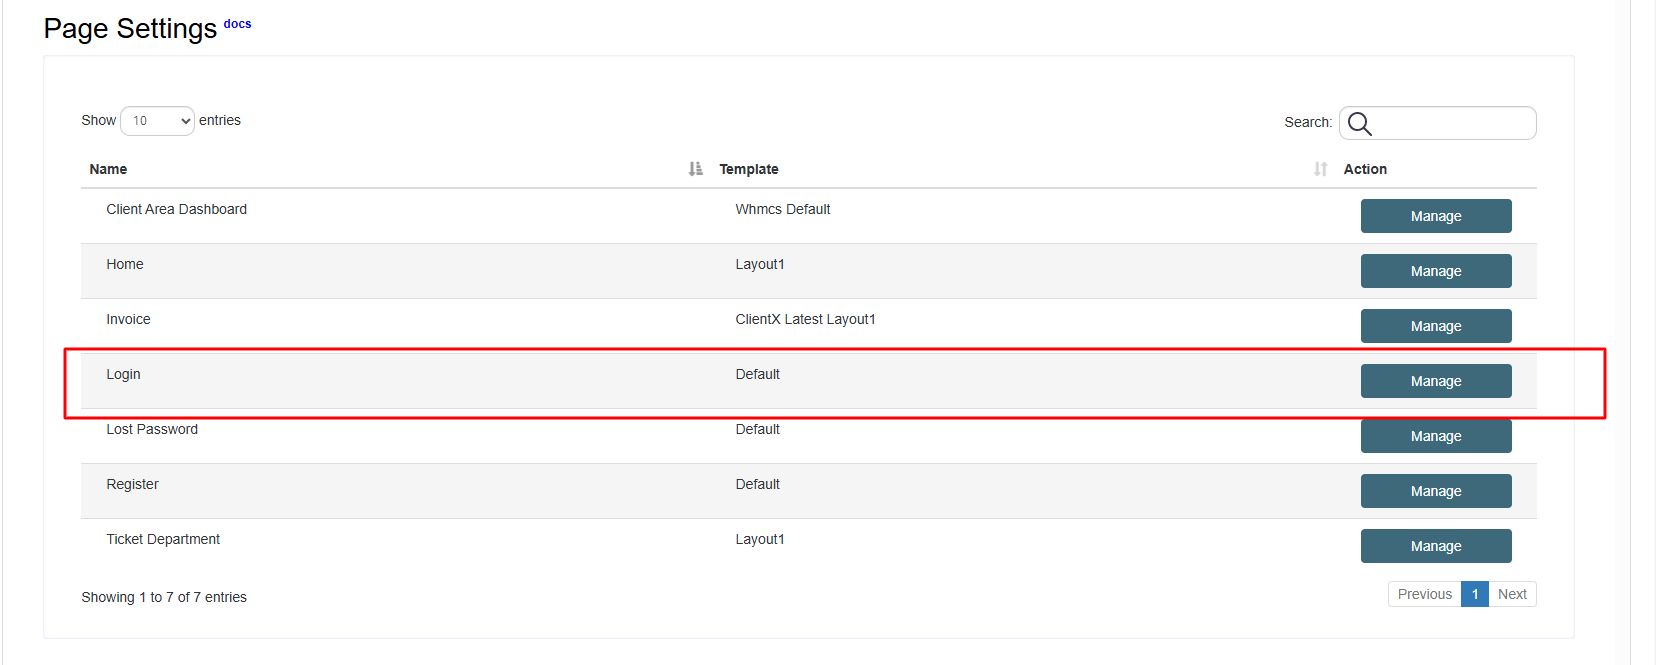The height and width of the screenshot is (665, 1661).
Task: Click Manage for Lost Password
Action: 1435,436
